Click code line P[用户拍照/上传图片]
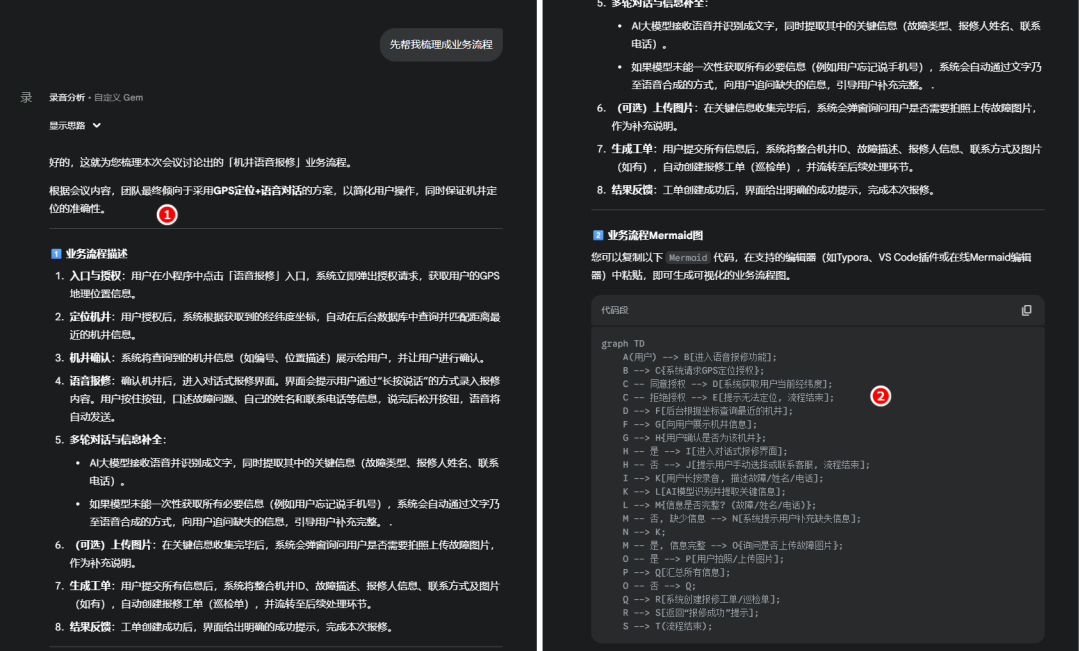Viewport: 1080px width, 651px height. point(703,559)
